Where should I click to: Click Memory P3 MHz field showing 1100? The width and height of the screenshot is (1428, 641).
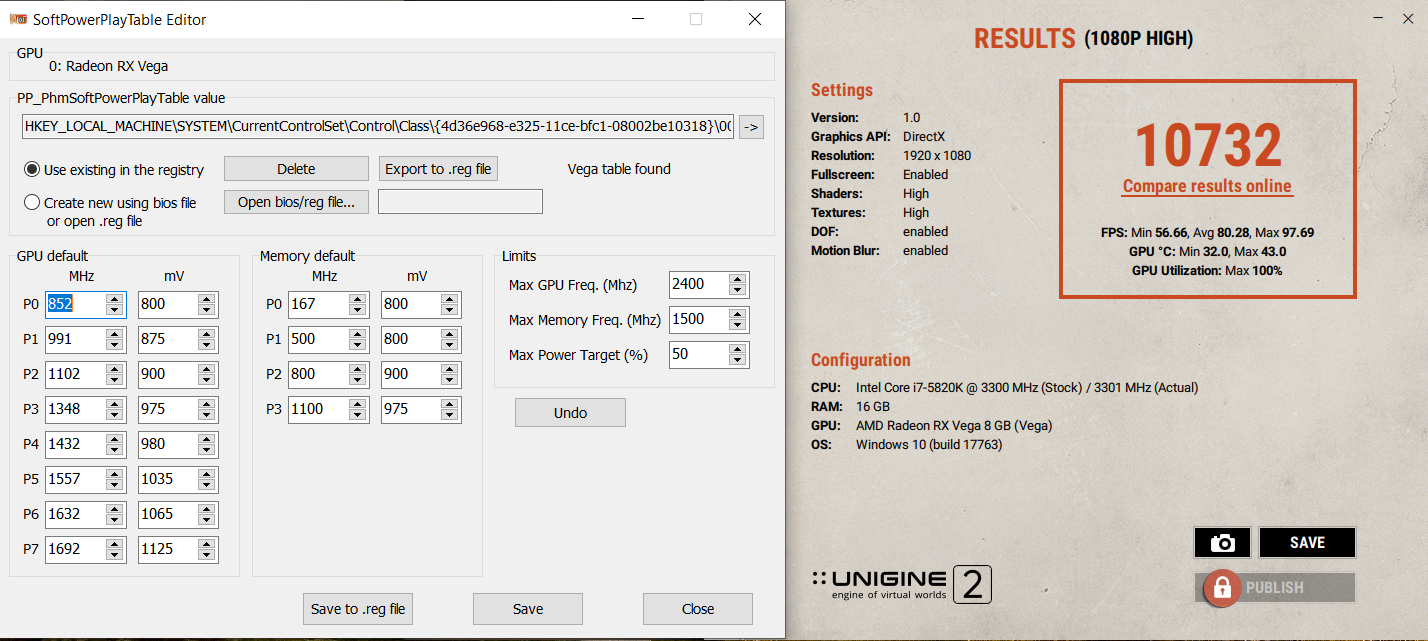tap(317, 409)
